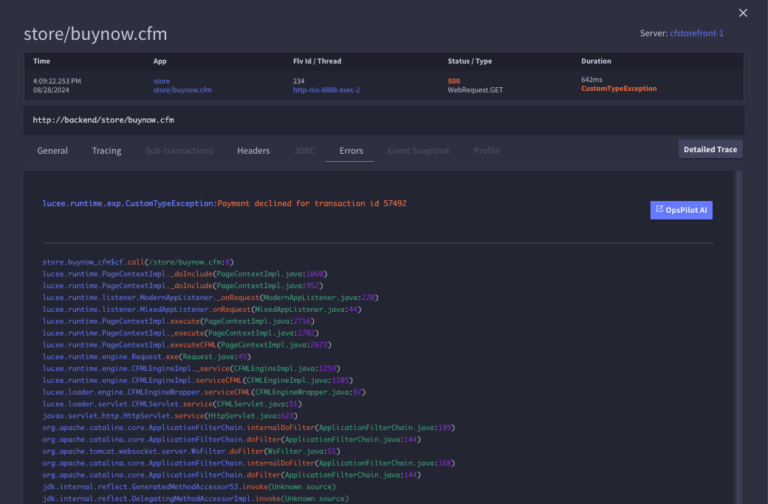Viewport: 768px width, 504px height.
Task: Close the transaction detail dialog
Action: (x=743, y=13)
